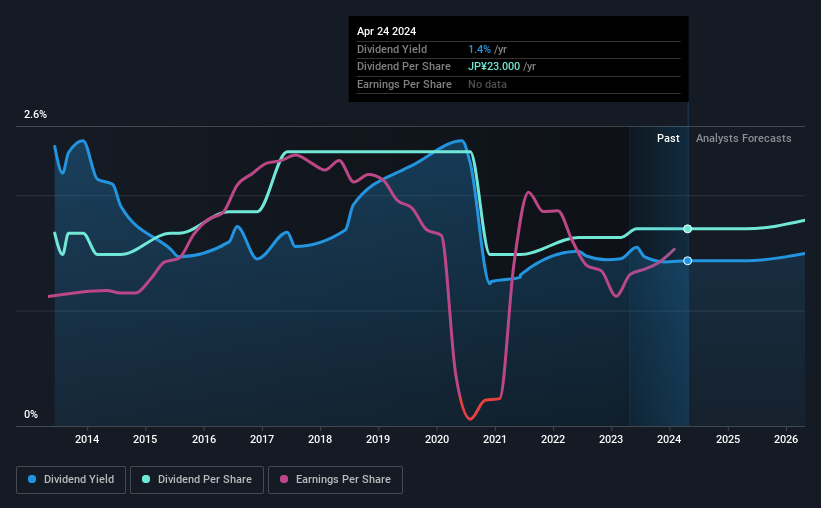821x508 pixels.
Task: Select the teal Dividend Per Share data point marker
Action: pyautogui.click(x=687, y=229)
